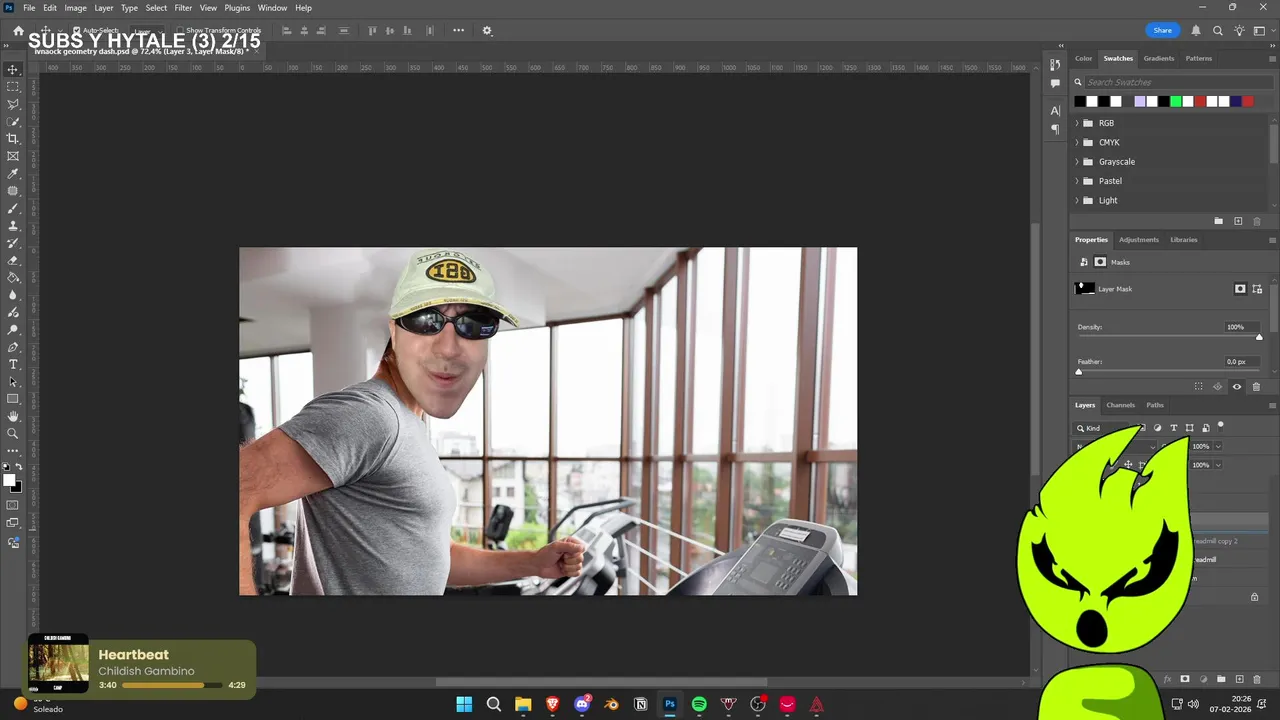The height and width of the screenshot is (720, 1280).
Task: Select the Brush tool
Action: (13, 209)
